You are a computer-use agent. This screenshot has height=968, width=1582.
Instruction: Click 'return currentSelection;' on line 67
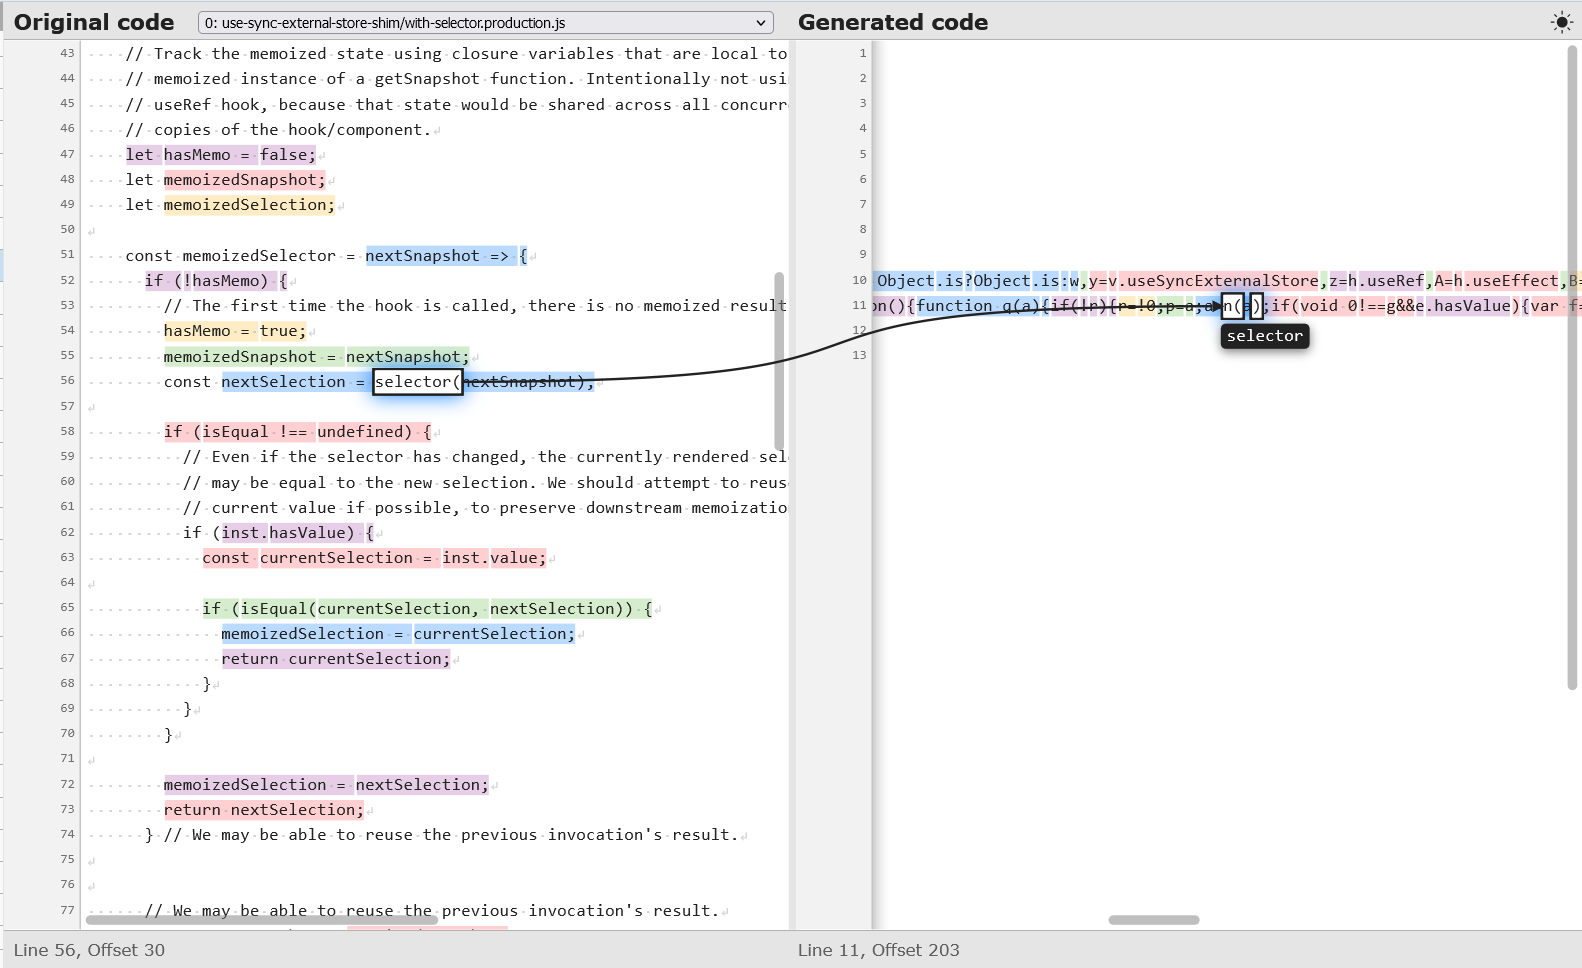point(336,659)
